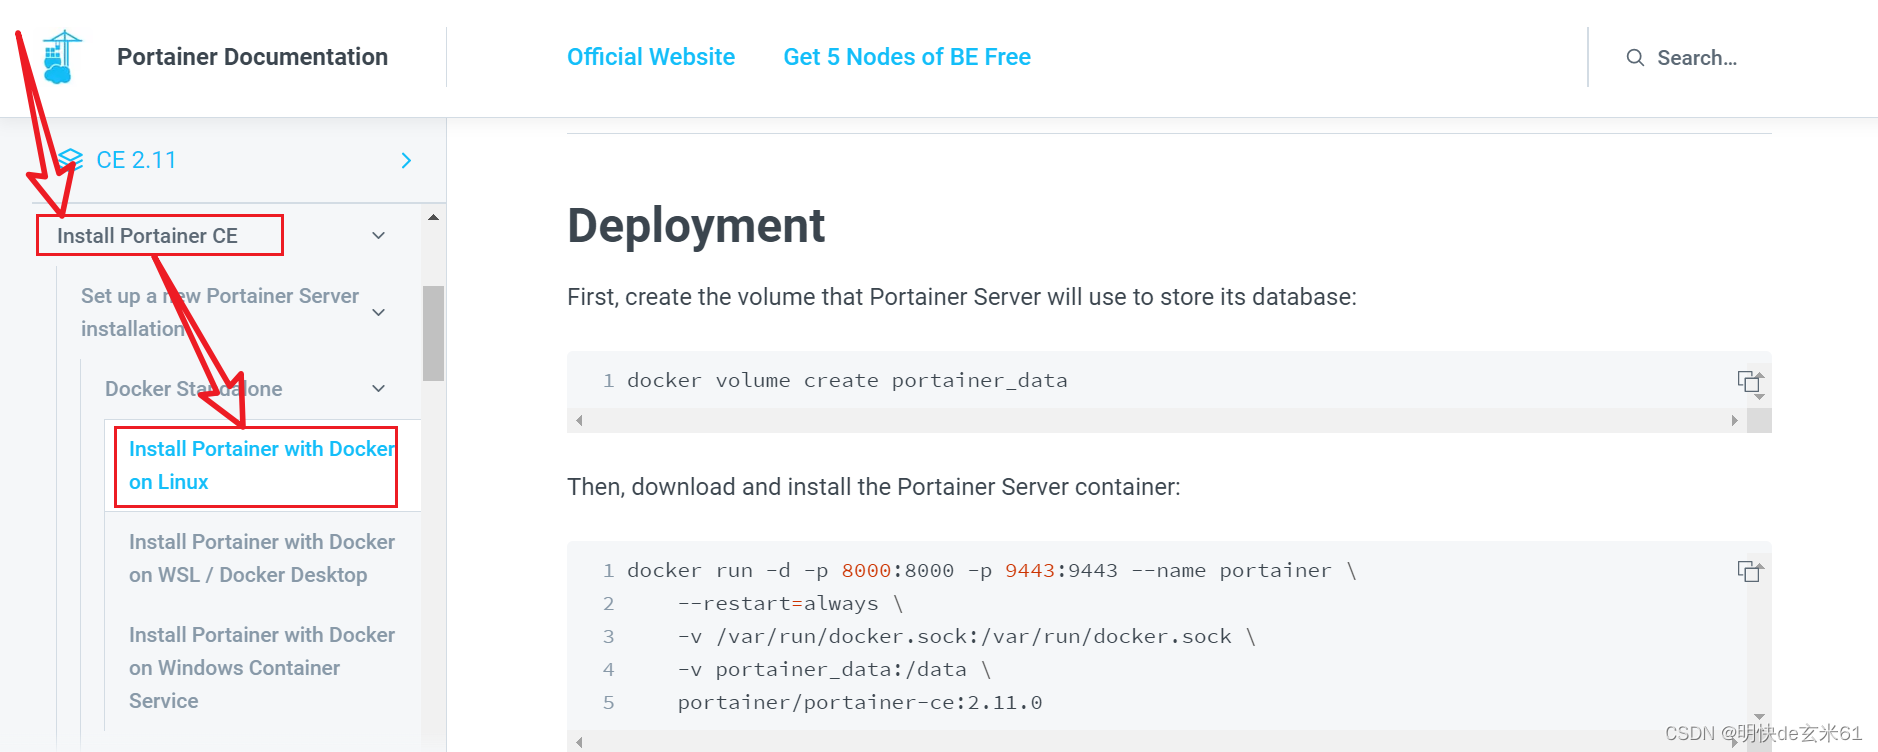Click 'Then, download and install' paragraph
This screenshot has width=1878, height=752.
tap(874, 487)
